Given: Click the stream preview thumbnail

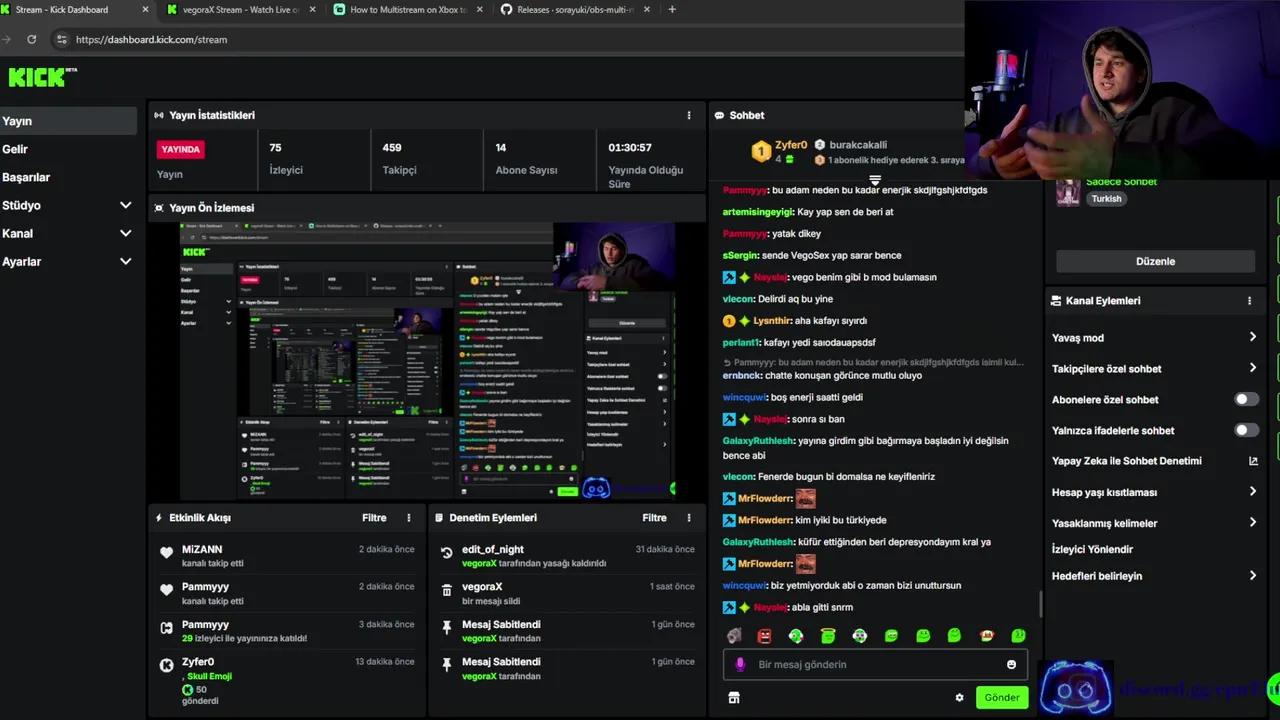Looking at the screenshot, I should 427,360.
